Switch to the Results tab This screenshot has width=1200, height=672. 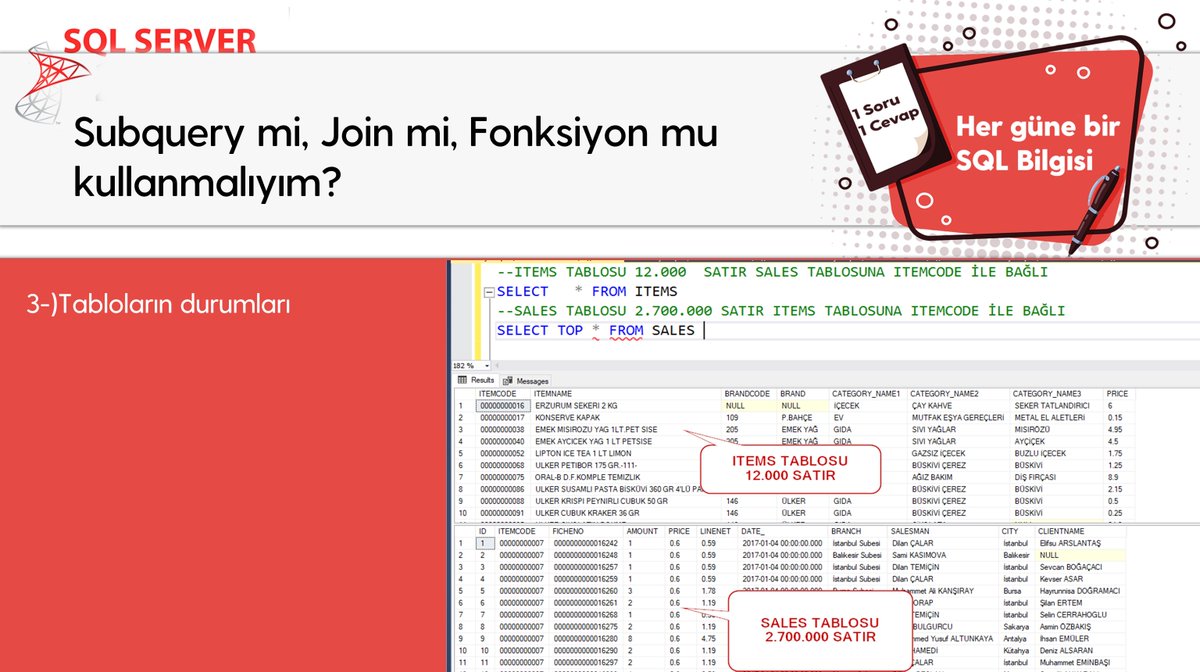(x=477, y=381)
